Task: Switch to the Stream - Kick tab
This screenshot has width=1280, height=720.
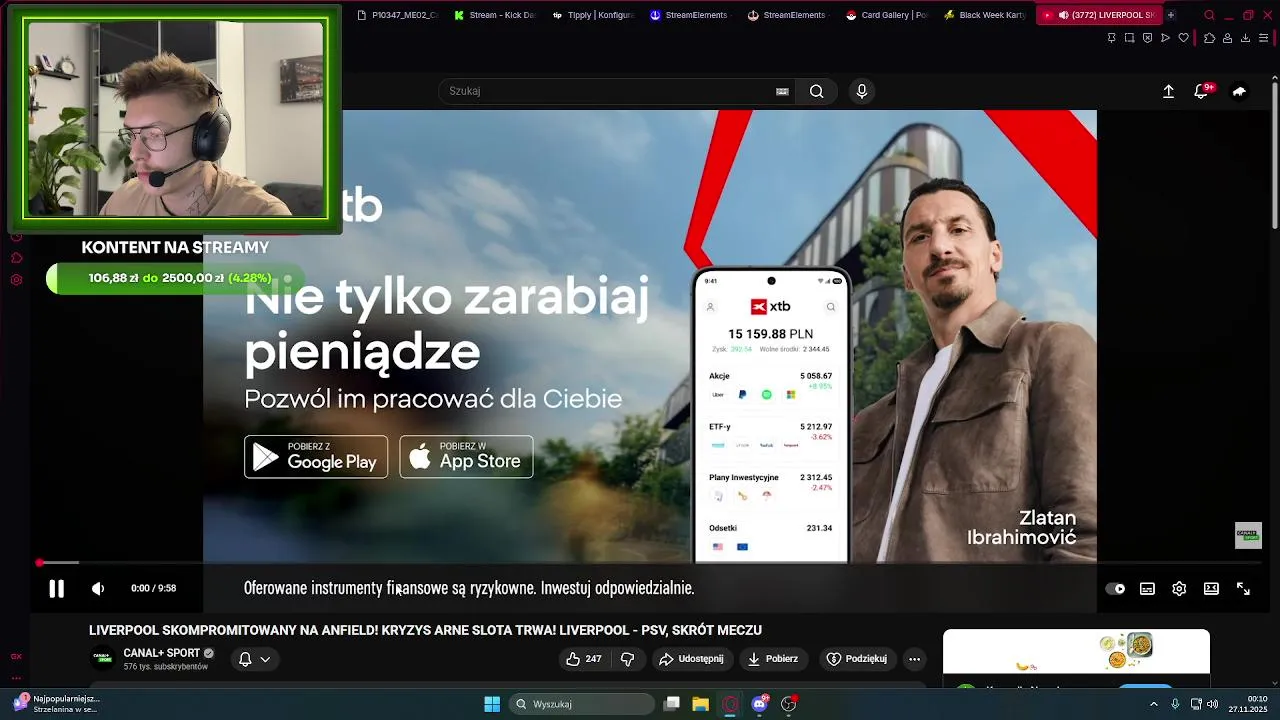Action: click(495, 15)
